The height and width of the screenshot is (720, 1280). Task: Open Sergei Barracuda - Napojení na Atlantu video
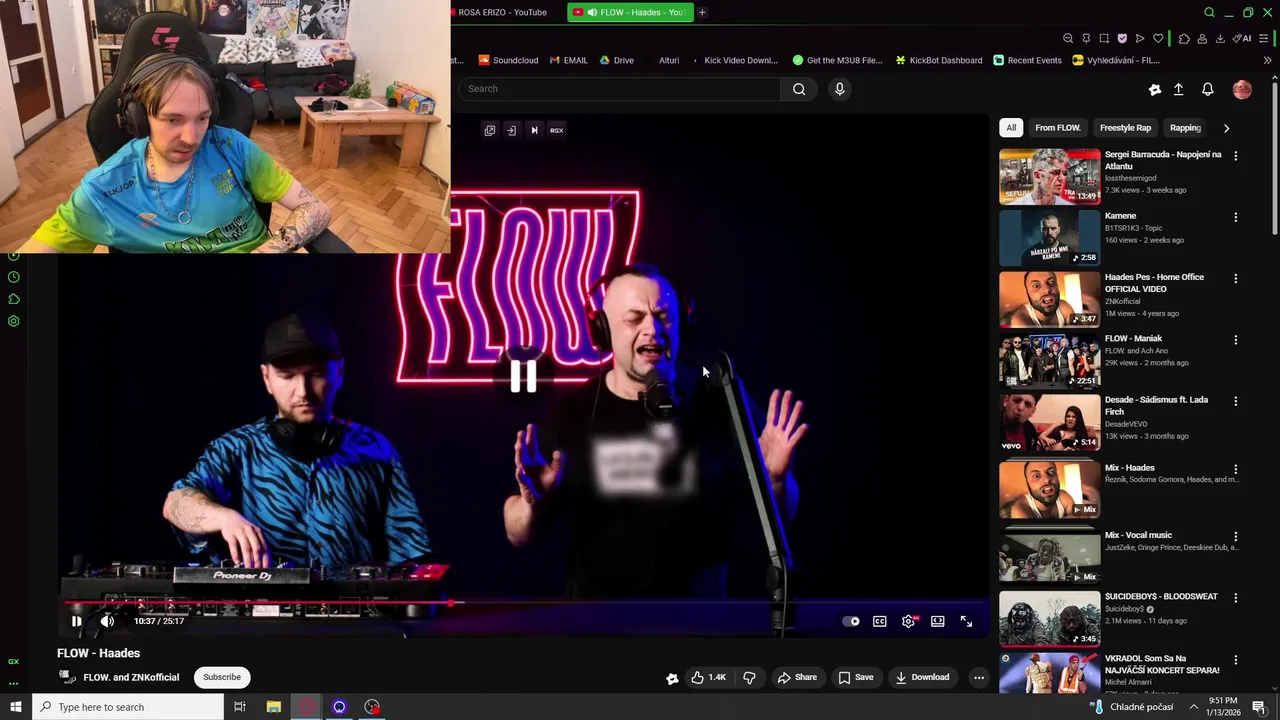point(1163,160)
